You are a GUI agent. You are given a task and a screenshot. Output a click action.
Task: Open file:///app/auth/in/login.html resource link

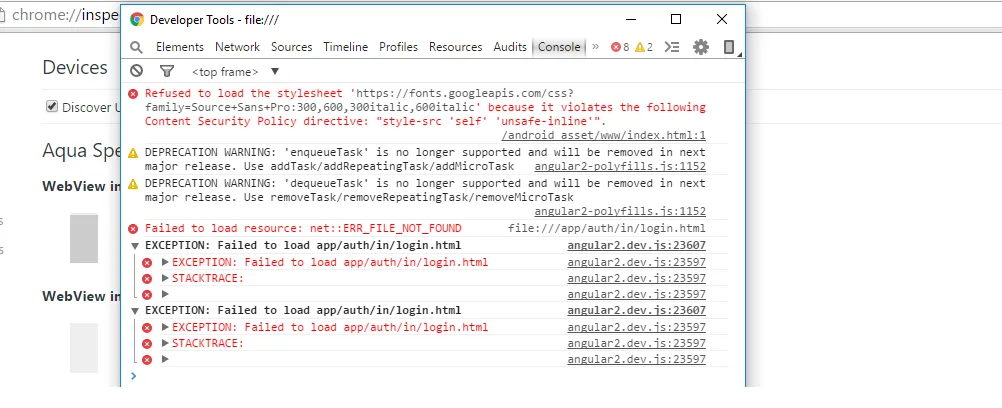point(607,228)
